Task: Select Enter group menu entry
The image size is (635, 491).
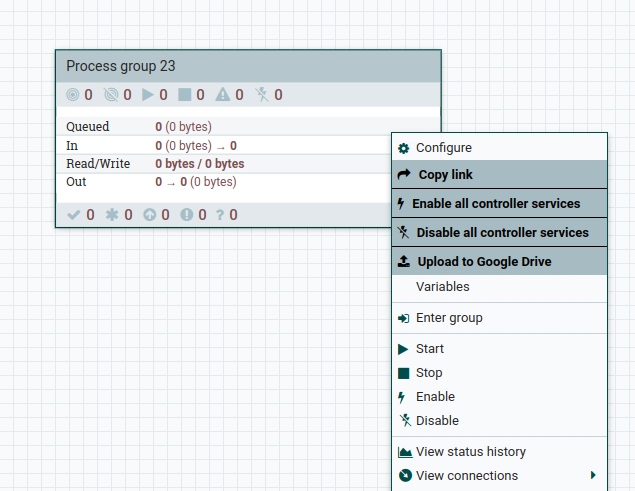Action: tap(448, 318)
